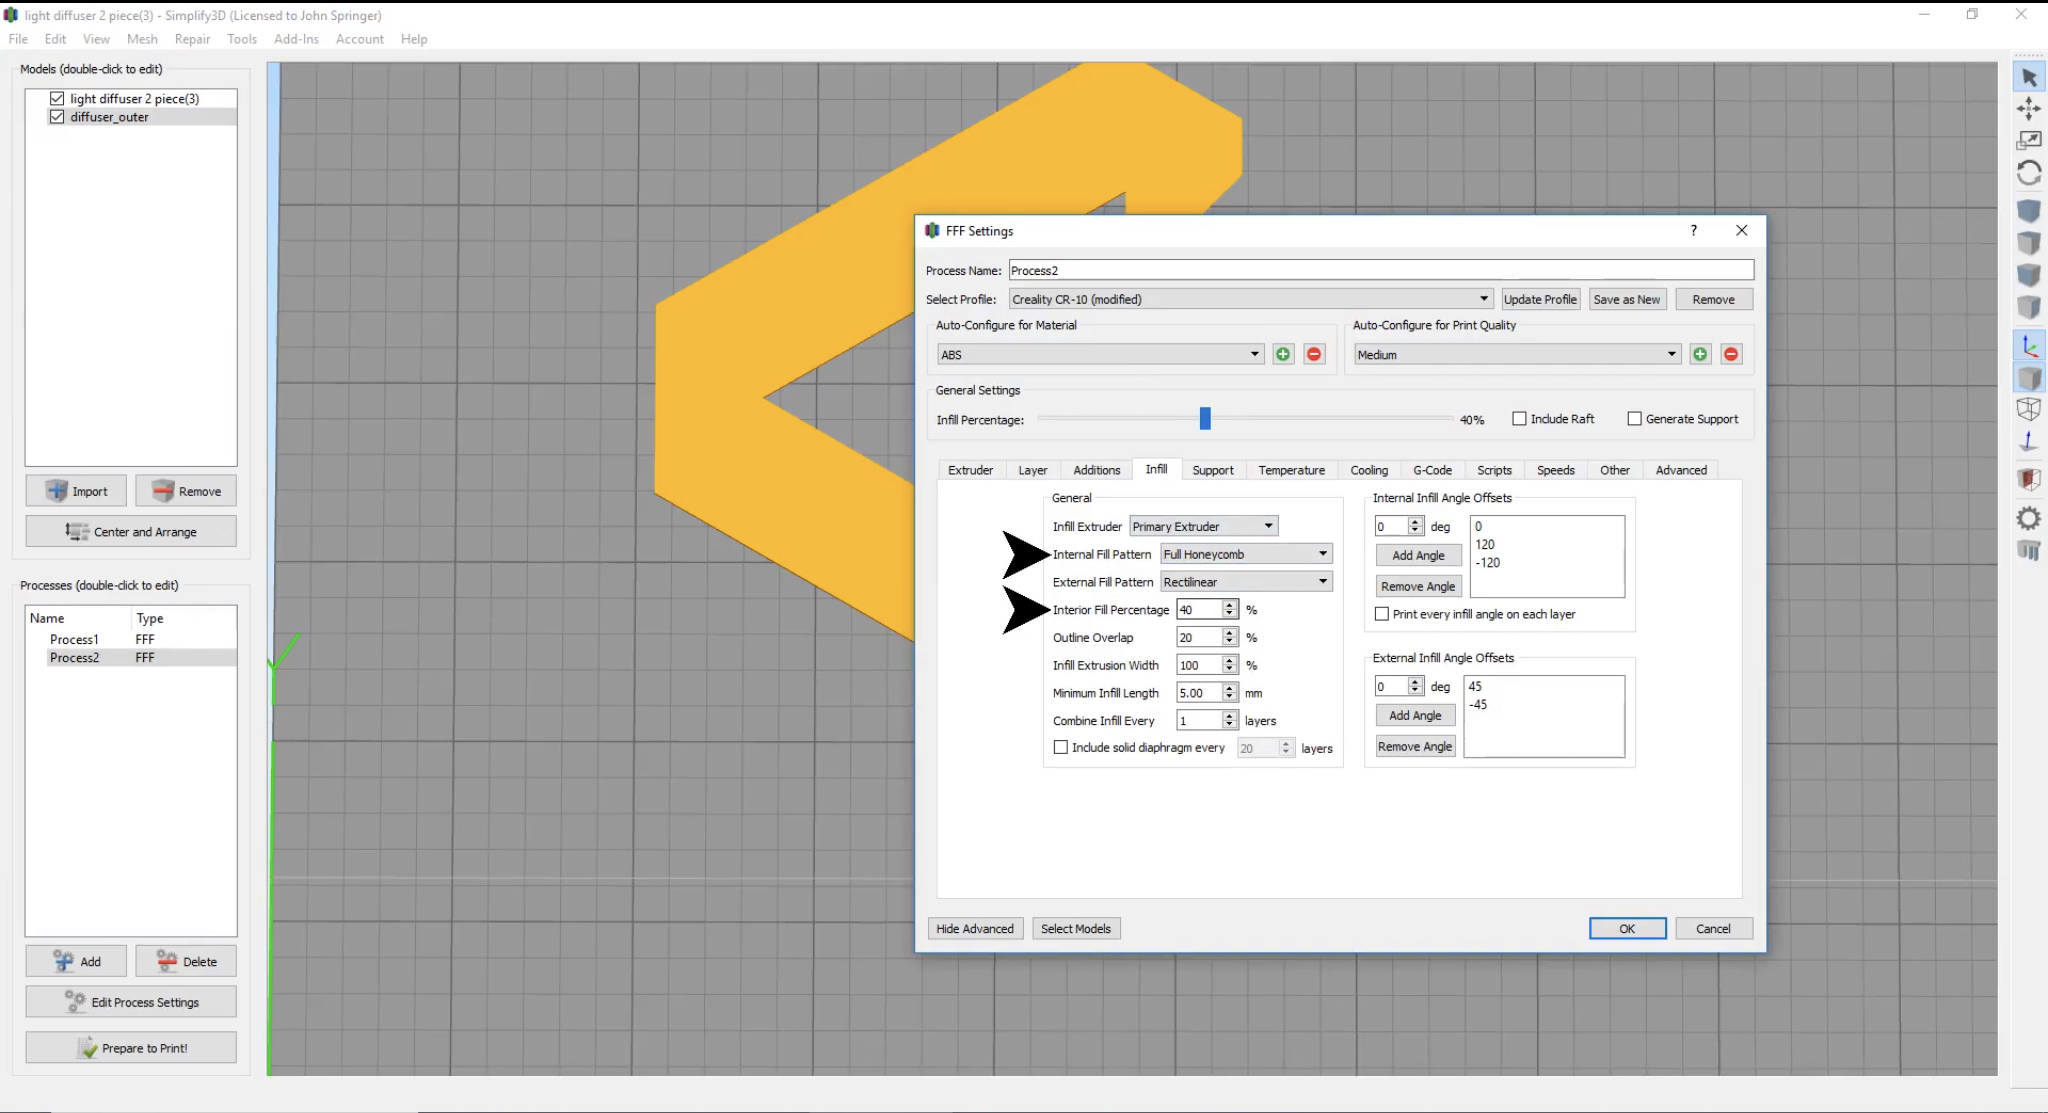Enable the Include Raft checkbox
Image resolution: width=2048 pixels, height=1113 pixels.
1519,419
